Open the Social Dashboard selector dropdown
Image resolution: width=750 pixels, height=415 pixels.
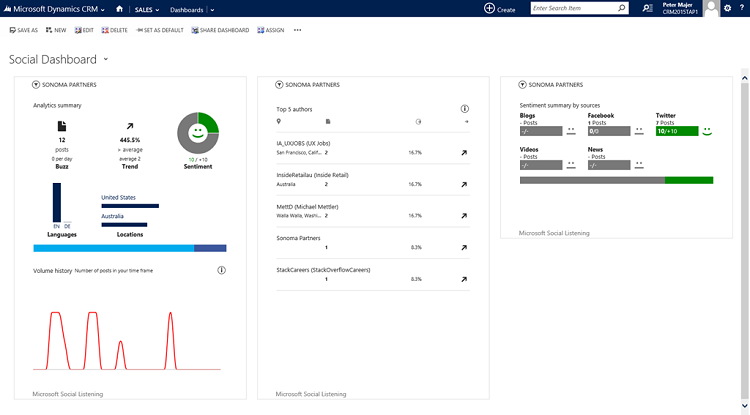pyautogui.click(x=106, y=59)
